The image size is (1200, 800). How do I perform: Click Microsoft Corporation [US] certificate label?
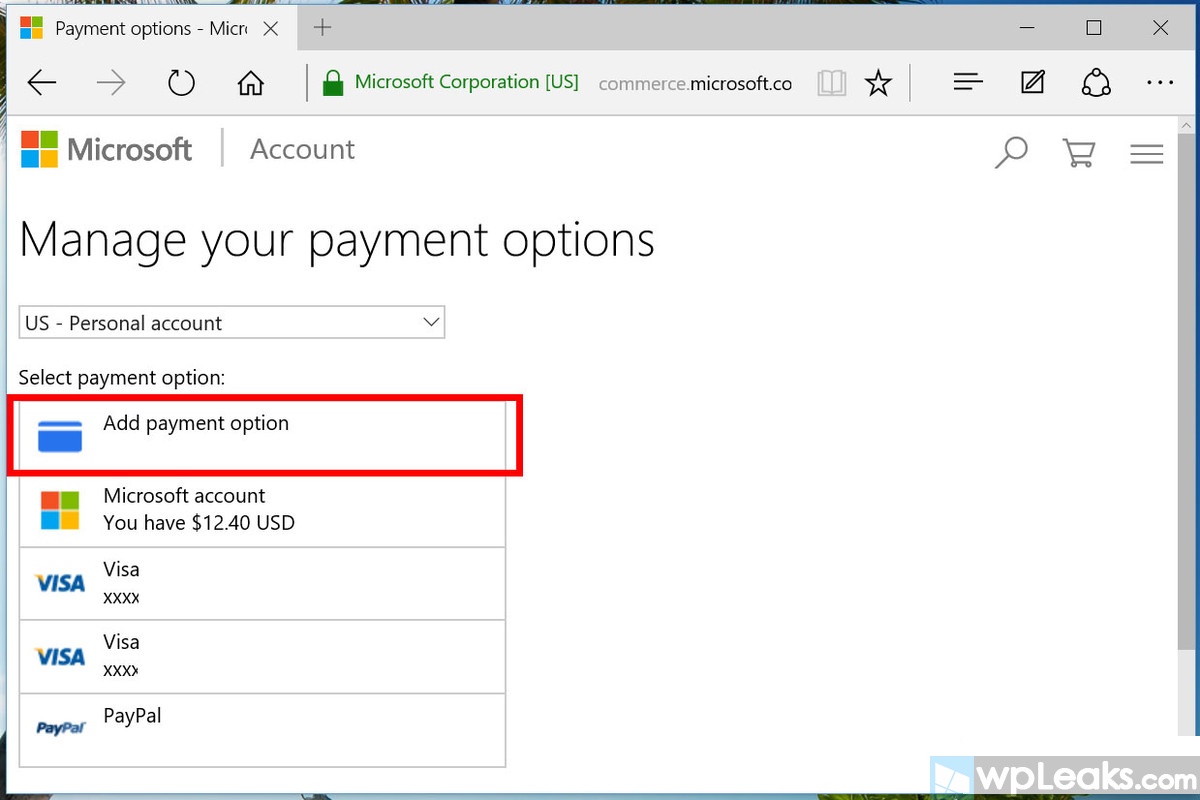(467, 83)
